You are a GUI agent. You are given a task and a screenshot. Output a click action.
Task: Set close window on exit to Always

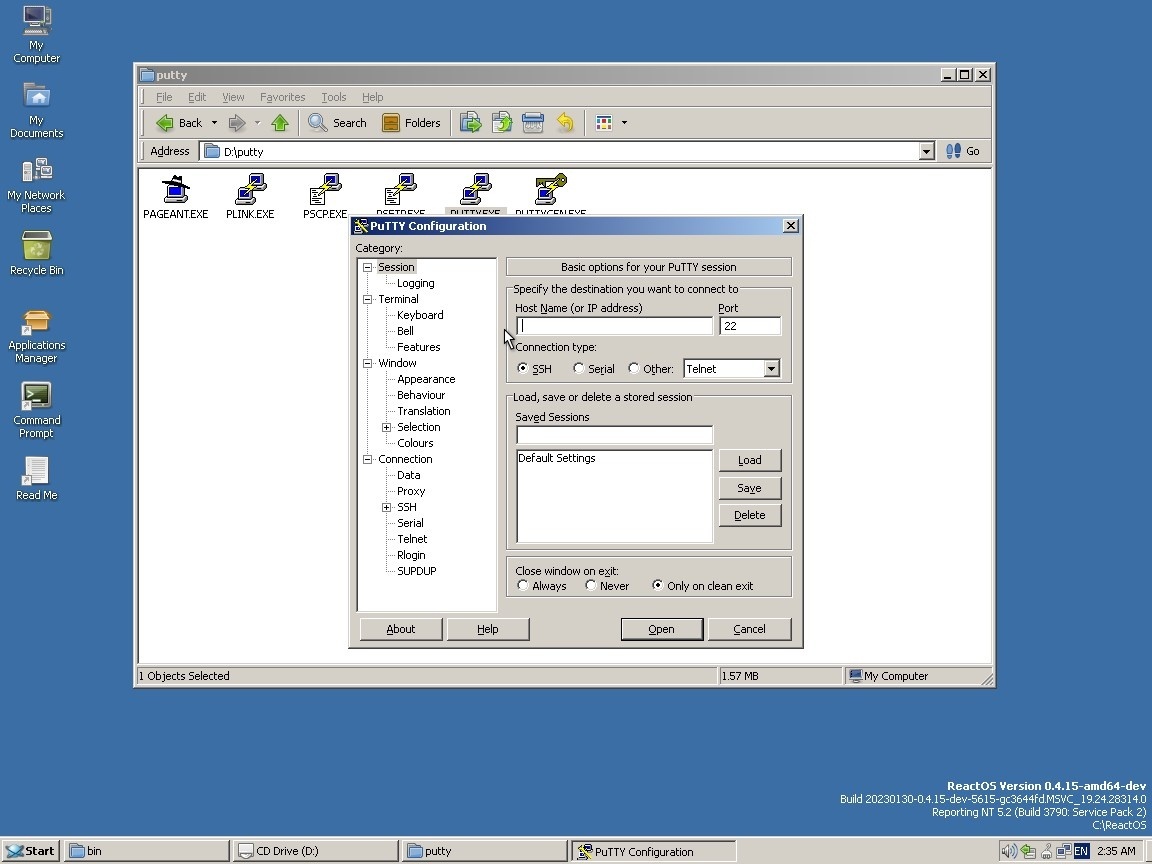click(x=522, y=586)
